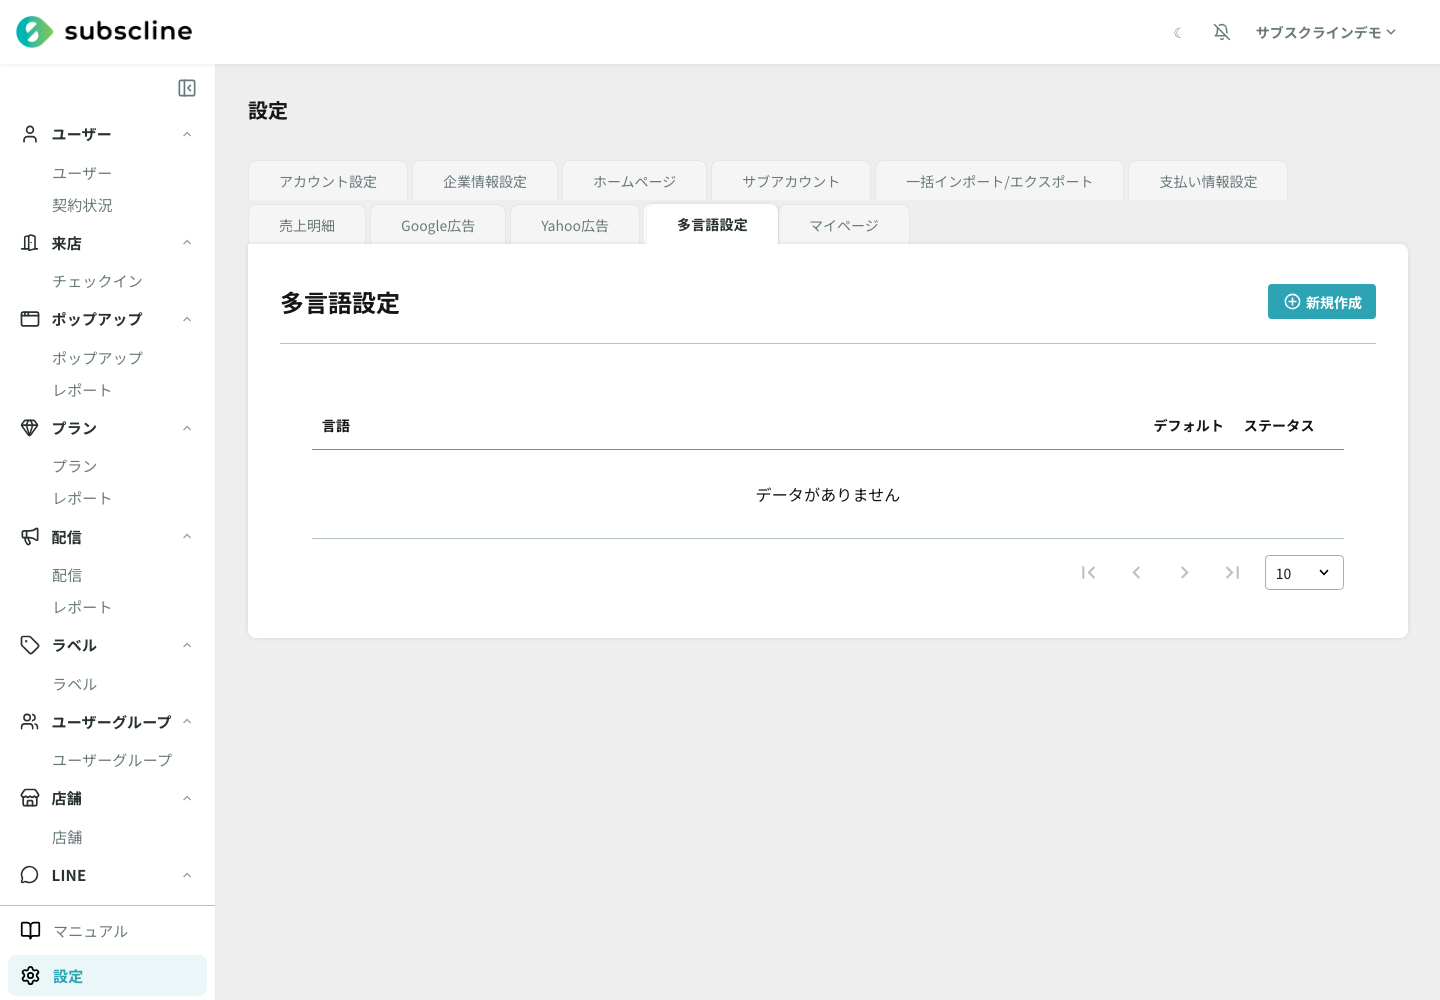The height and width of the screenshot is (1000, 1440).
Task: Go to next page arrow
Action: (x=1184, y=573)
